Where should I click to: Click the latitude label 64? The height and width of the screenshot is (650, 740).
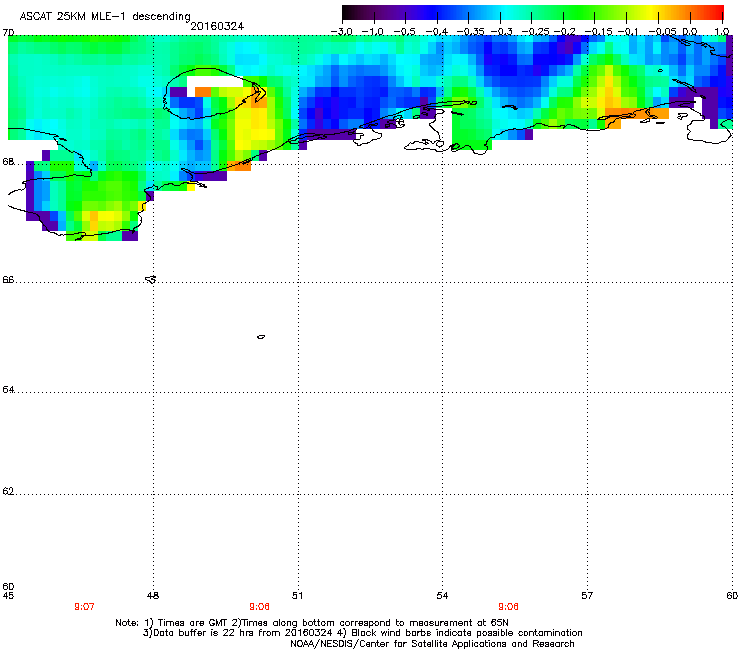pyautogui.click(x=8, y=389)
